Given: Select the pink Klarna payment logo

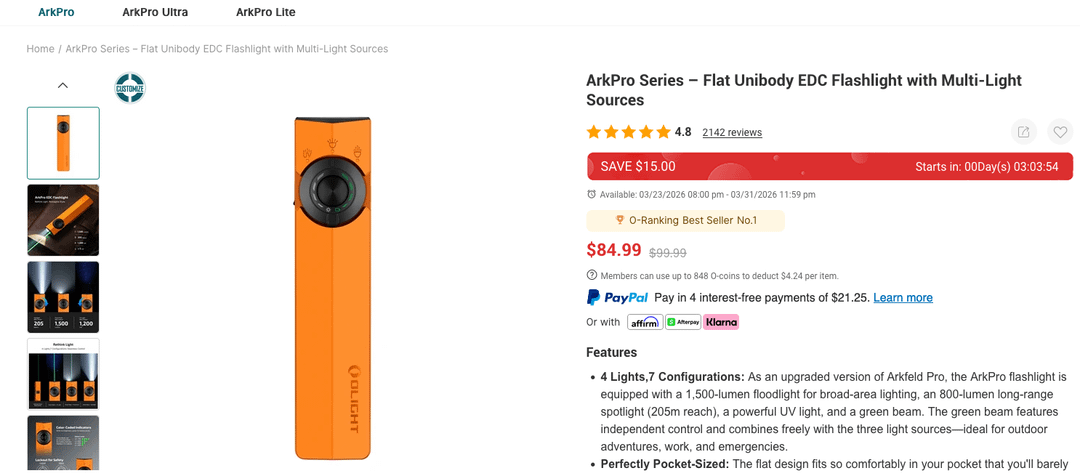Looking at the screenshot, I should point(721,322).
